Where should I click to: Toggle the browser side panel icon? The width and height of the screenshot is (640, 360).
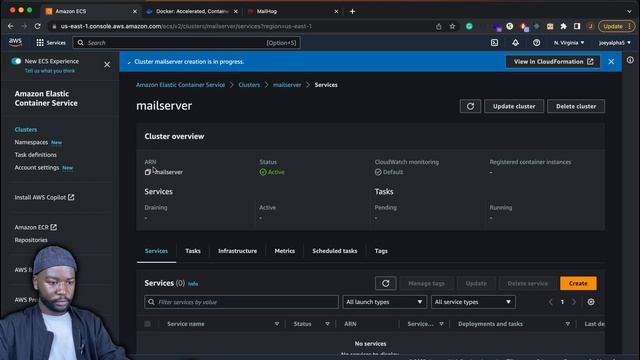point(577,26)
